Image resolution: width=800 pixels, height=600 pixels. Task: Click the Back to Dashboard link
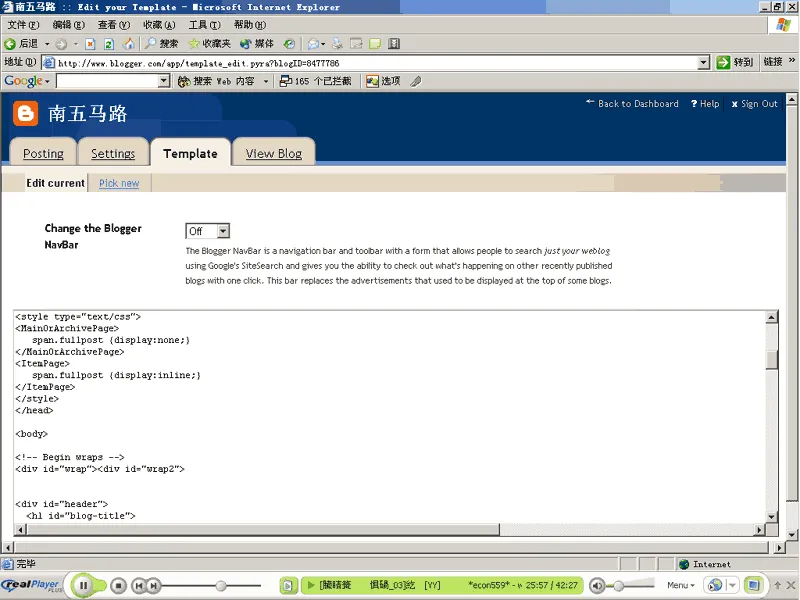[x=638, y=104]
